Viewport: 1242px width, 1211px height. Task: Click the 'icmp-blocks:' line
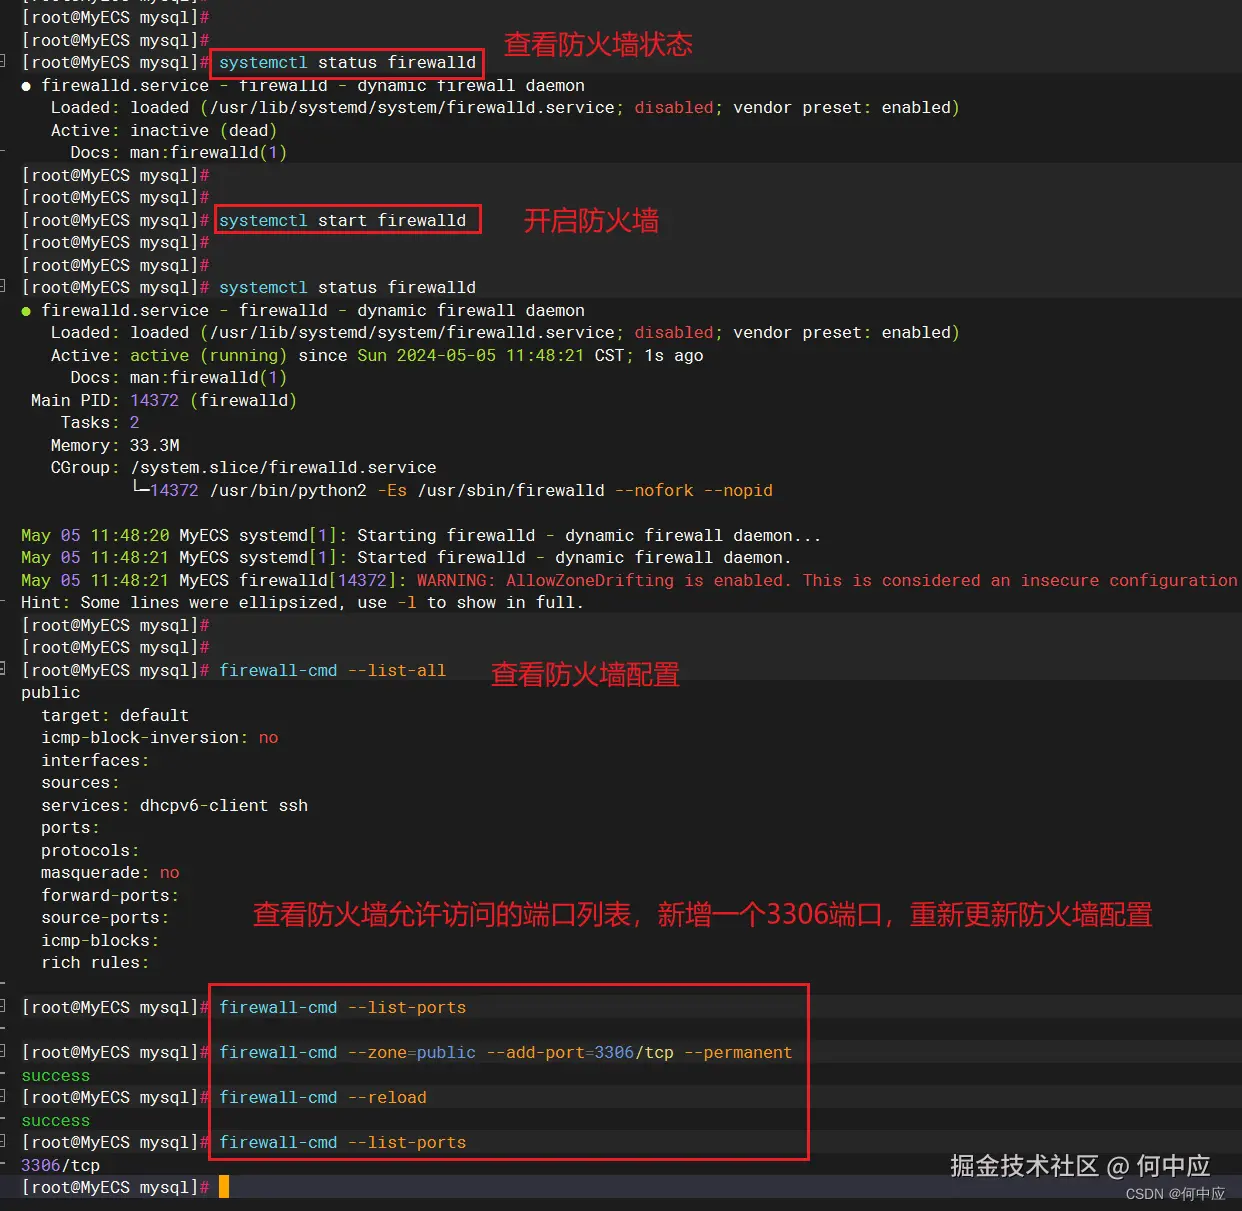pos(100,940)
